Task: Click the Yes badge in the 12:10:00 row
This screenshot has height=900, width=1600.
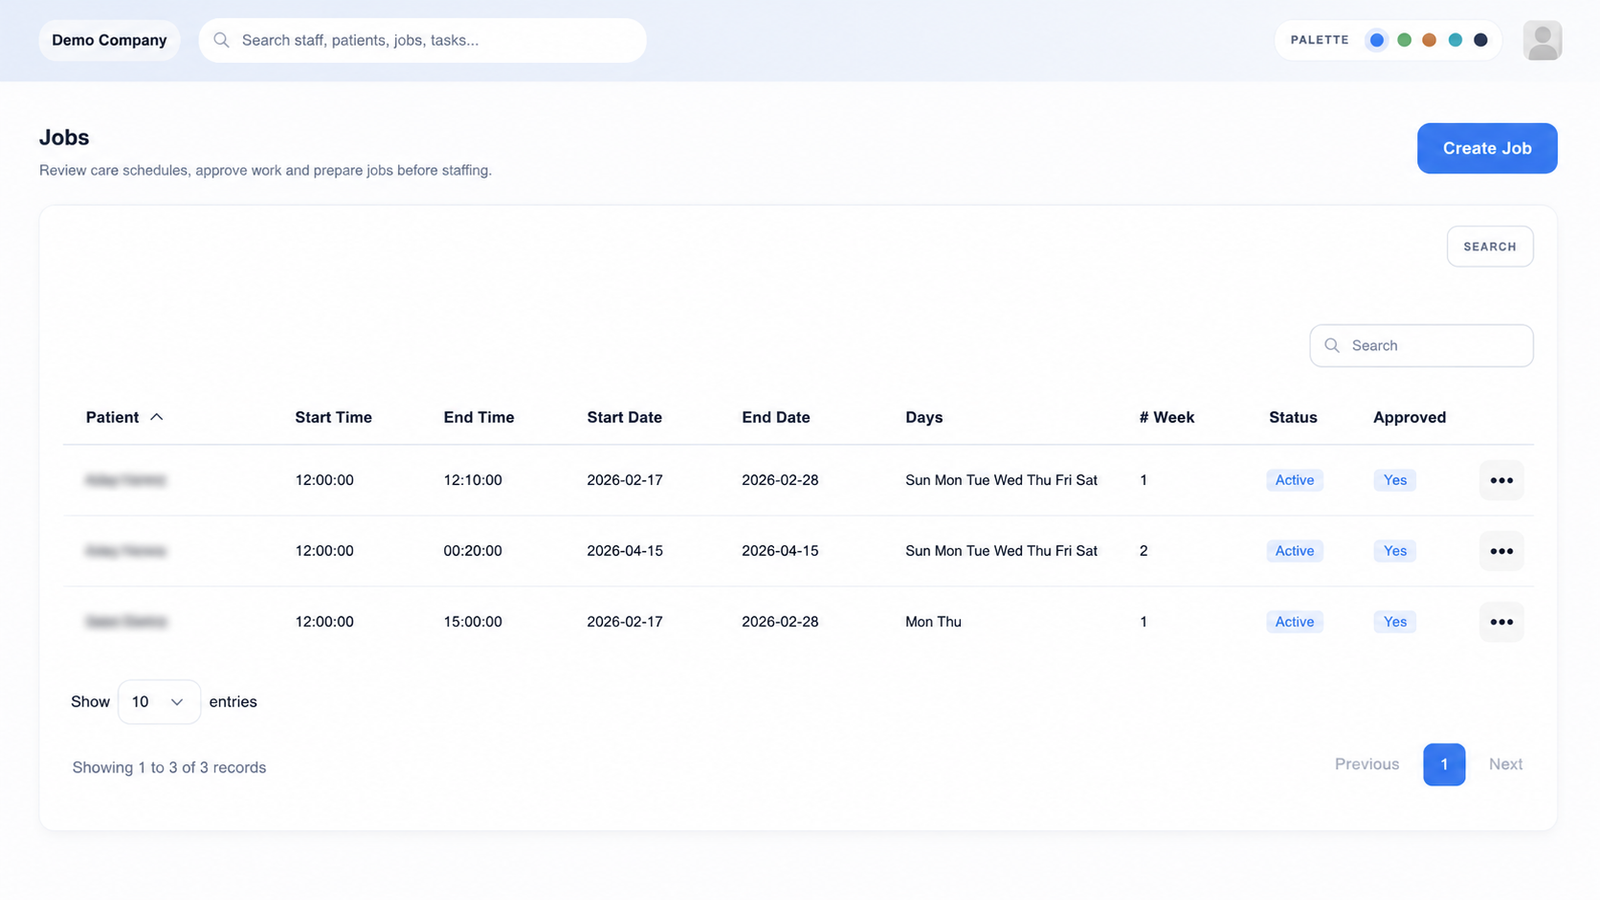Action: (x=1395, y=480)
